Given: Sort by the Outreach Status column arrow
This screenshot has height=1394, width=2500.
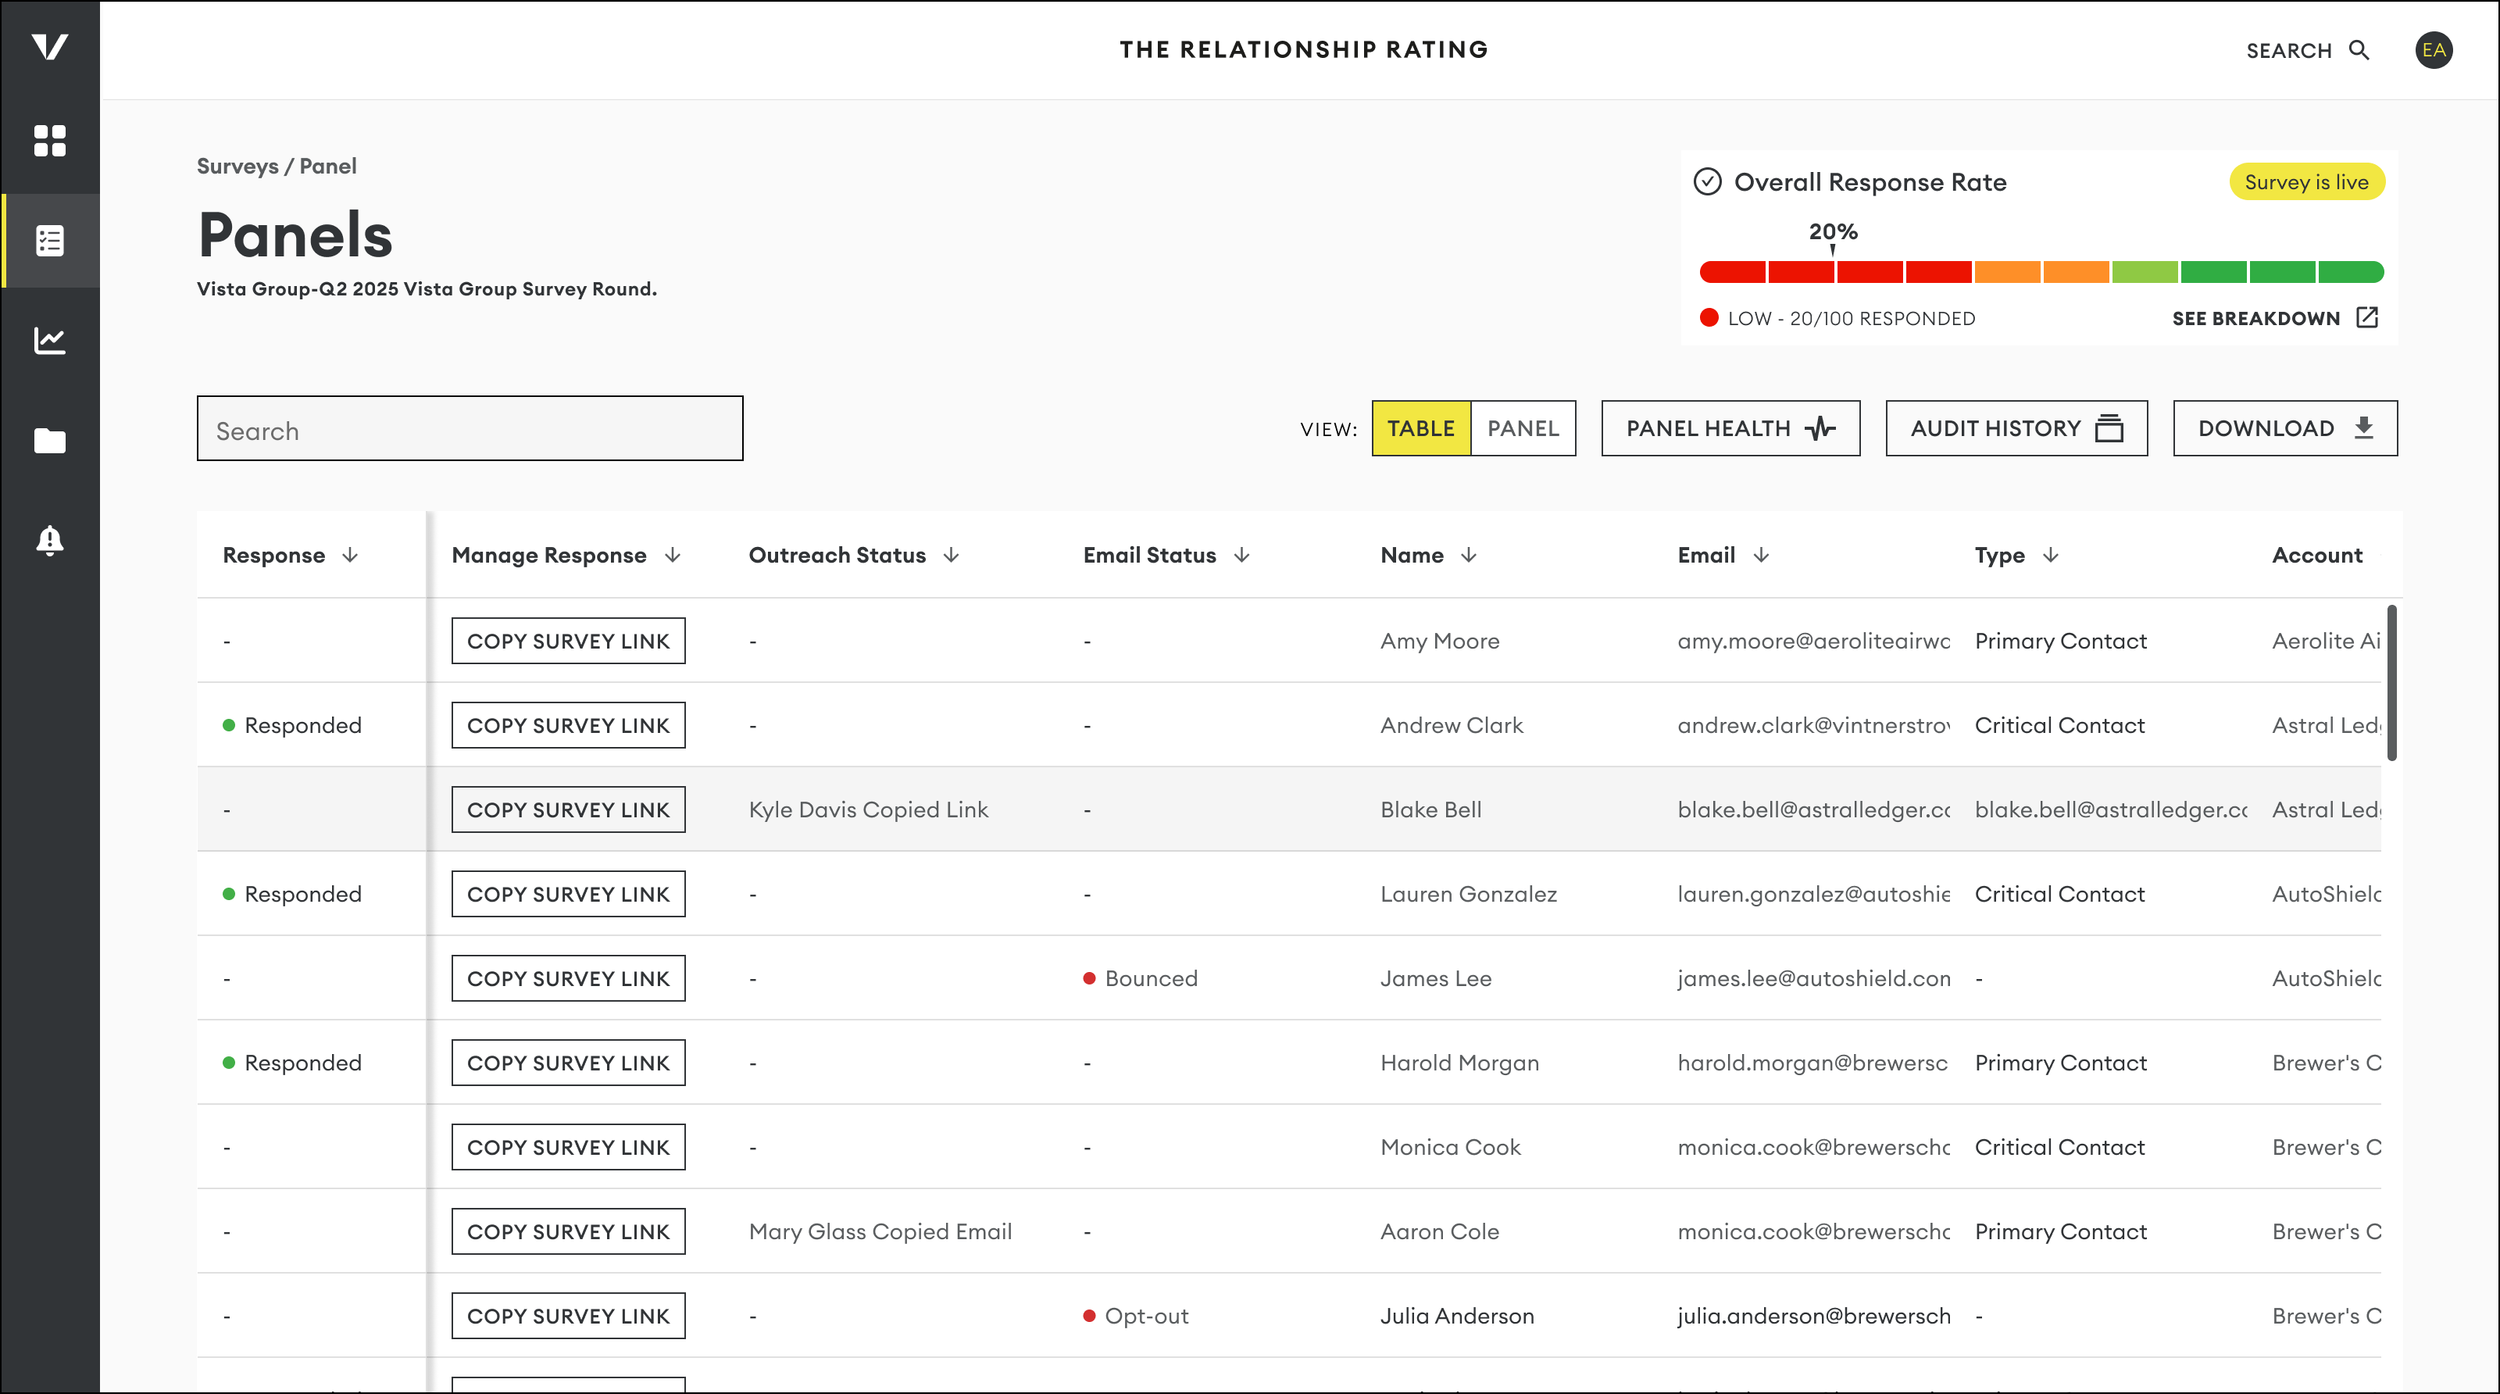Looking at the screenshot, I should click(x=951, y=555).
